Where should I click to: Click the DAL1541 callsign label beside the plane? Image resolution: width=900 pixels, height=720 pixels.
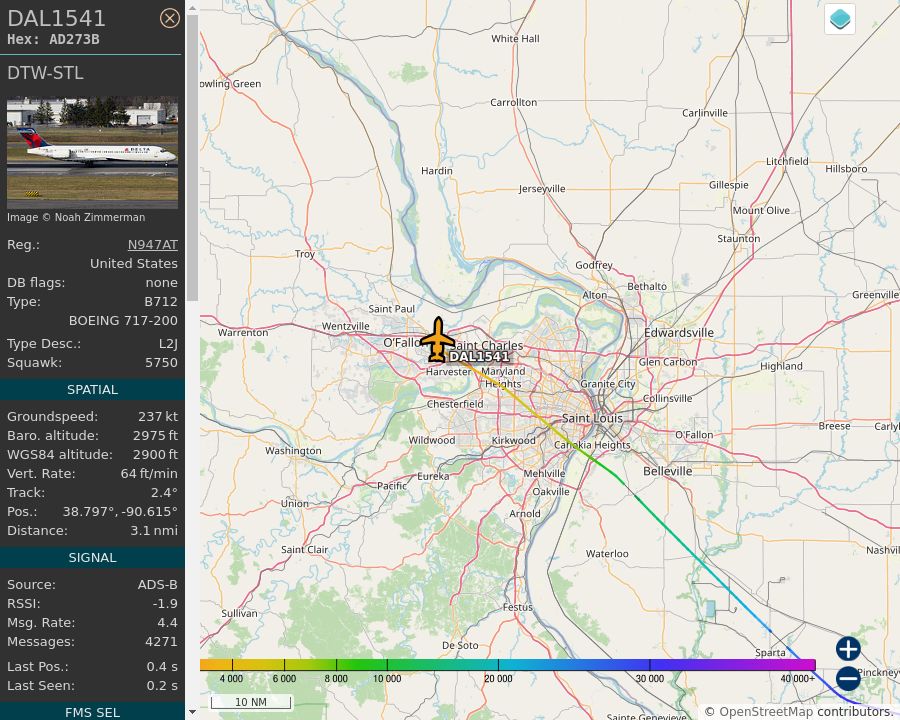click(x=478, y=357)
